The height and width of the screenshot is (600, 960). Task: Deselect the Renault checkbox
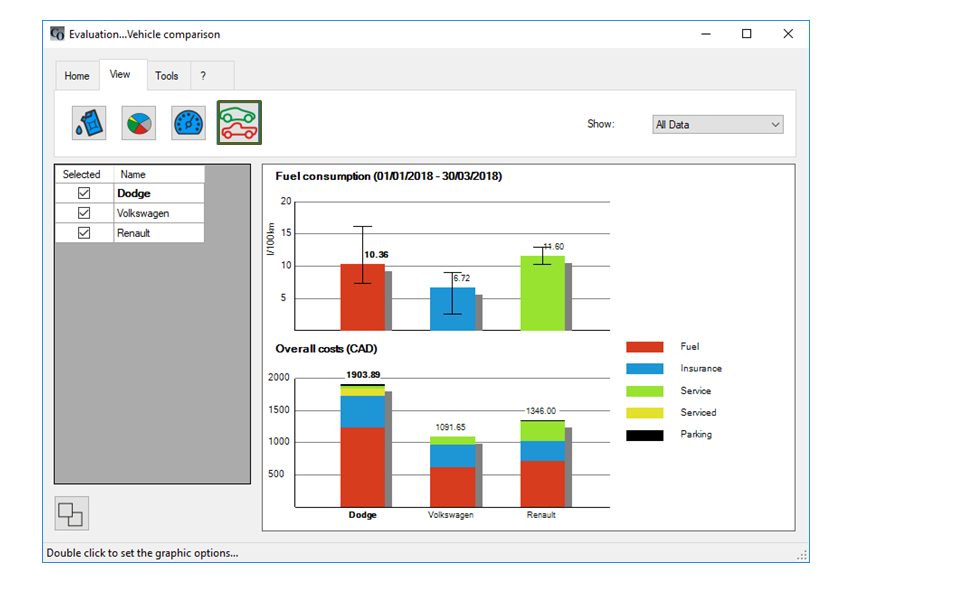click(84, 233)
